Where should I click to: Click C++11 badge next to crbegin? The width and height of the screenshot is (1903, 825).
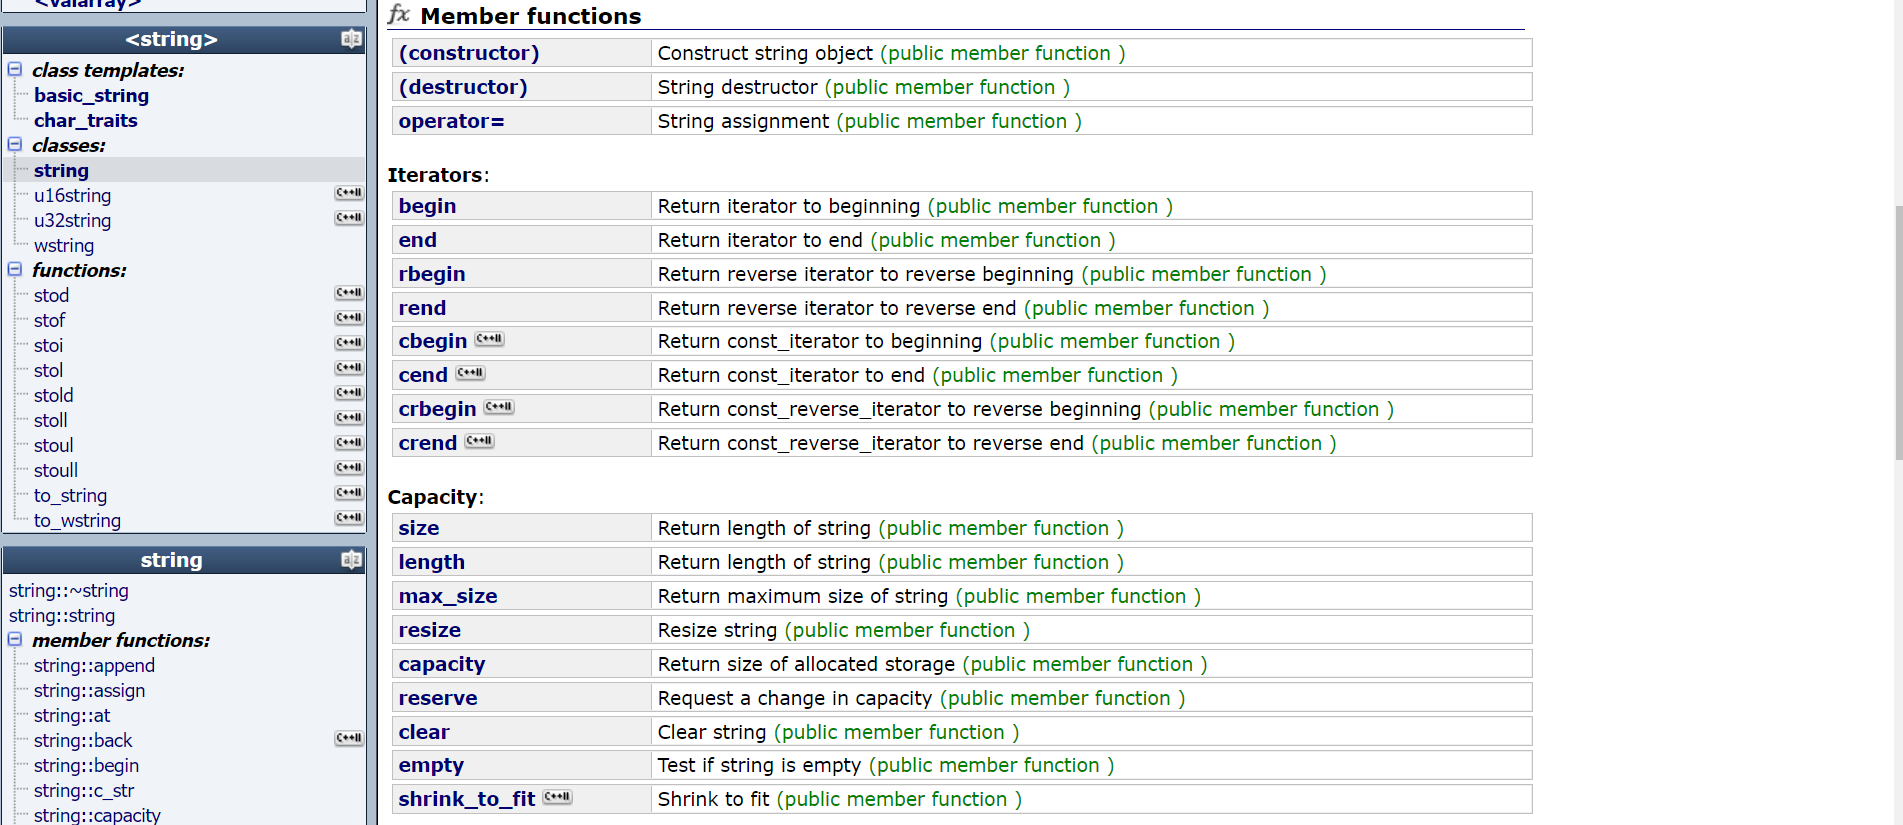click(498, 407)
